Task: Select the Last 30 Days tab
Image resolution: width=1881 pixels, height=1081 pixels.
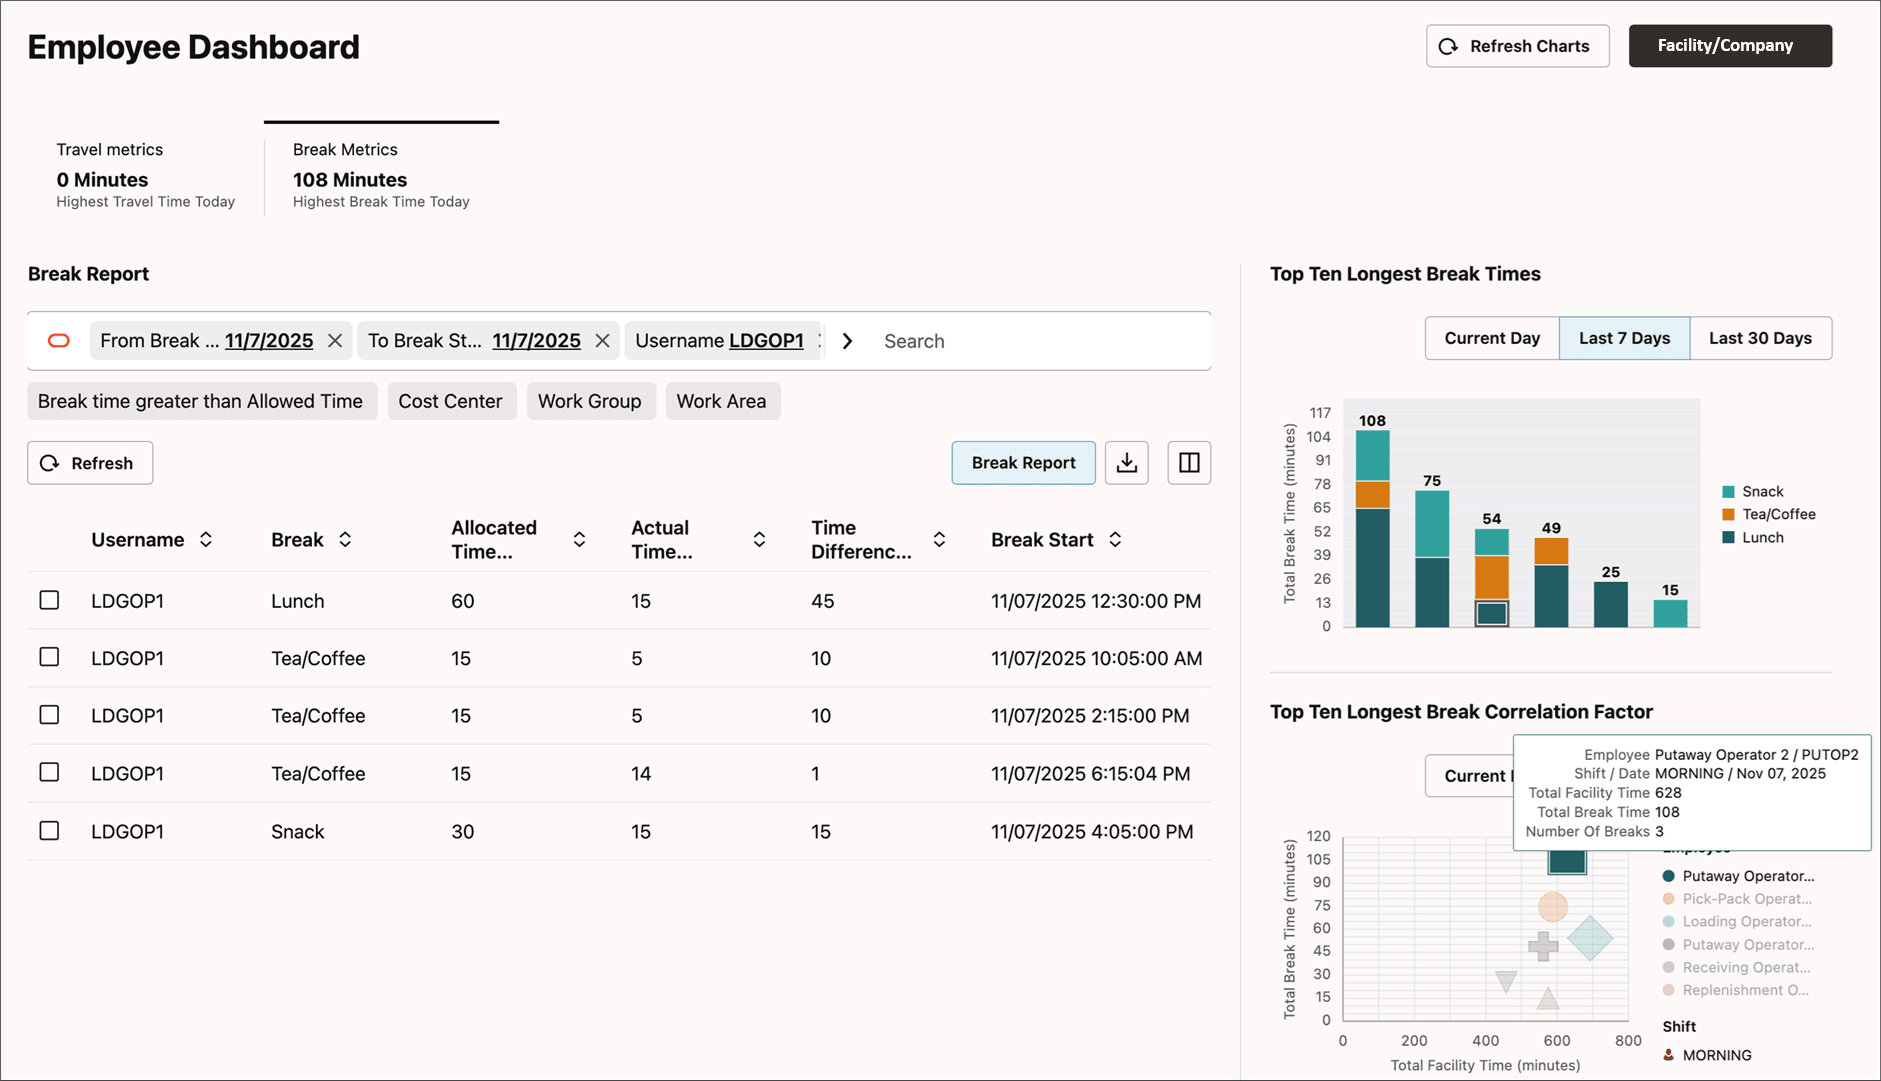Action: click(x=1760, y=338)
